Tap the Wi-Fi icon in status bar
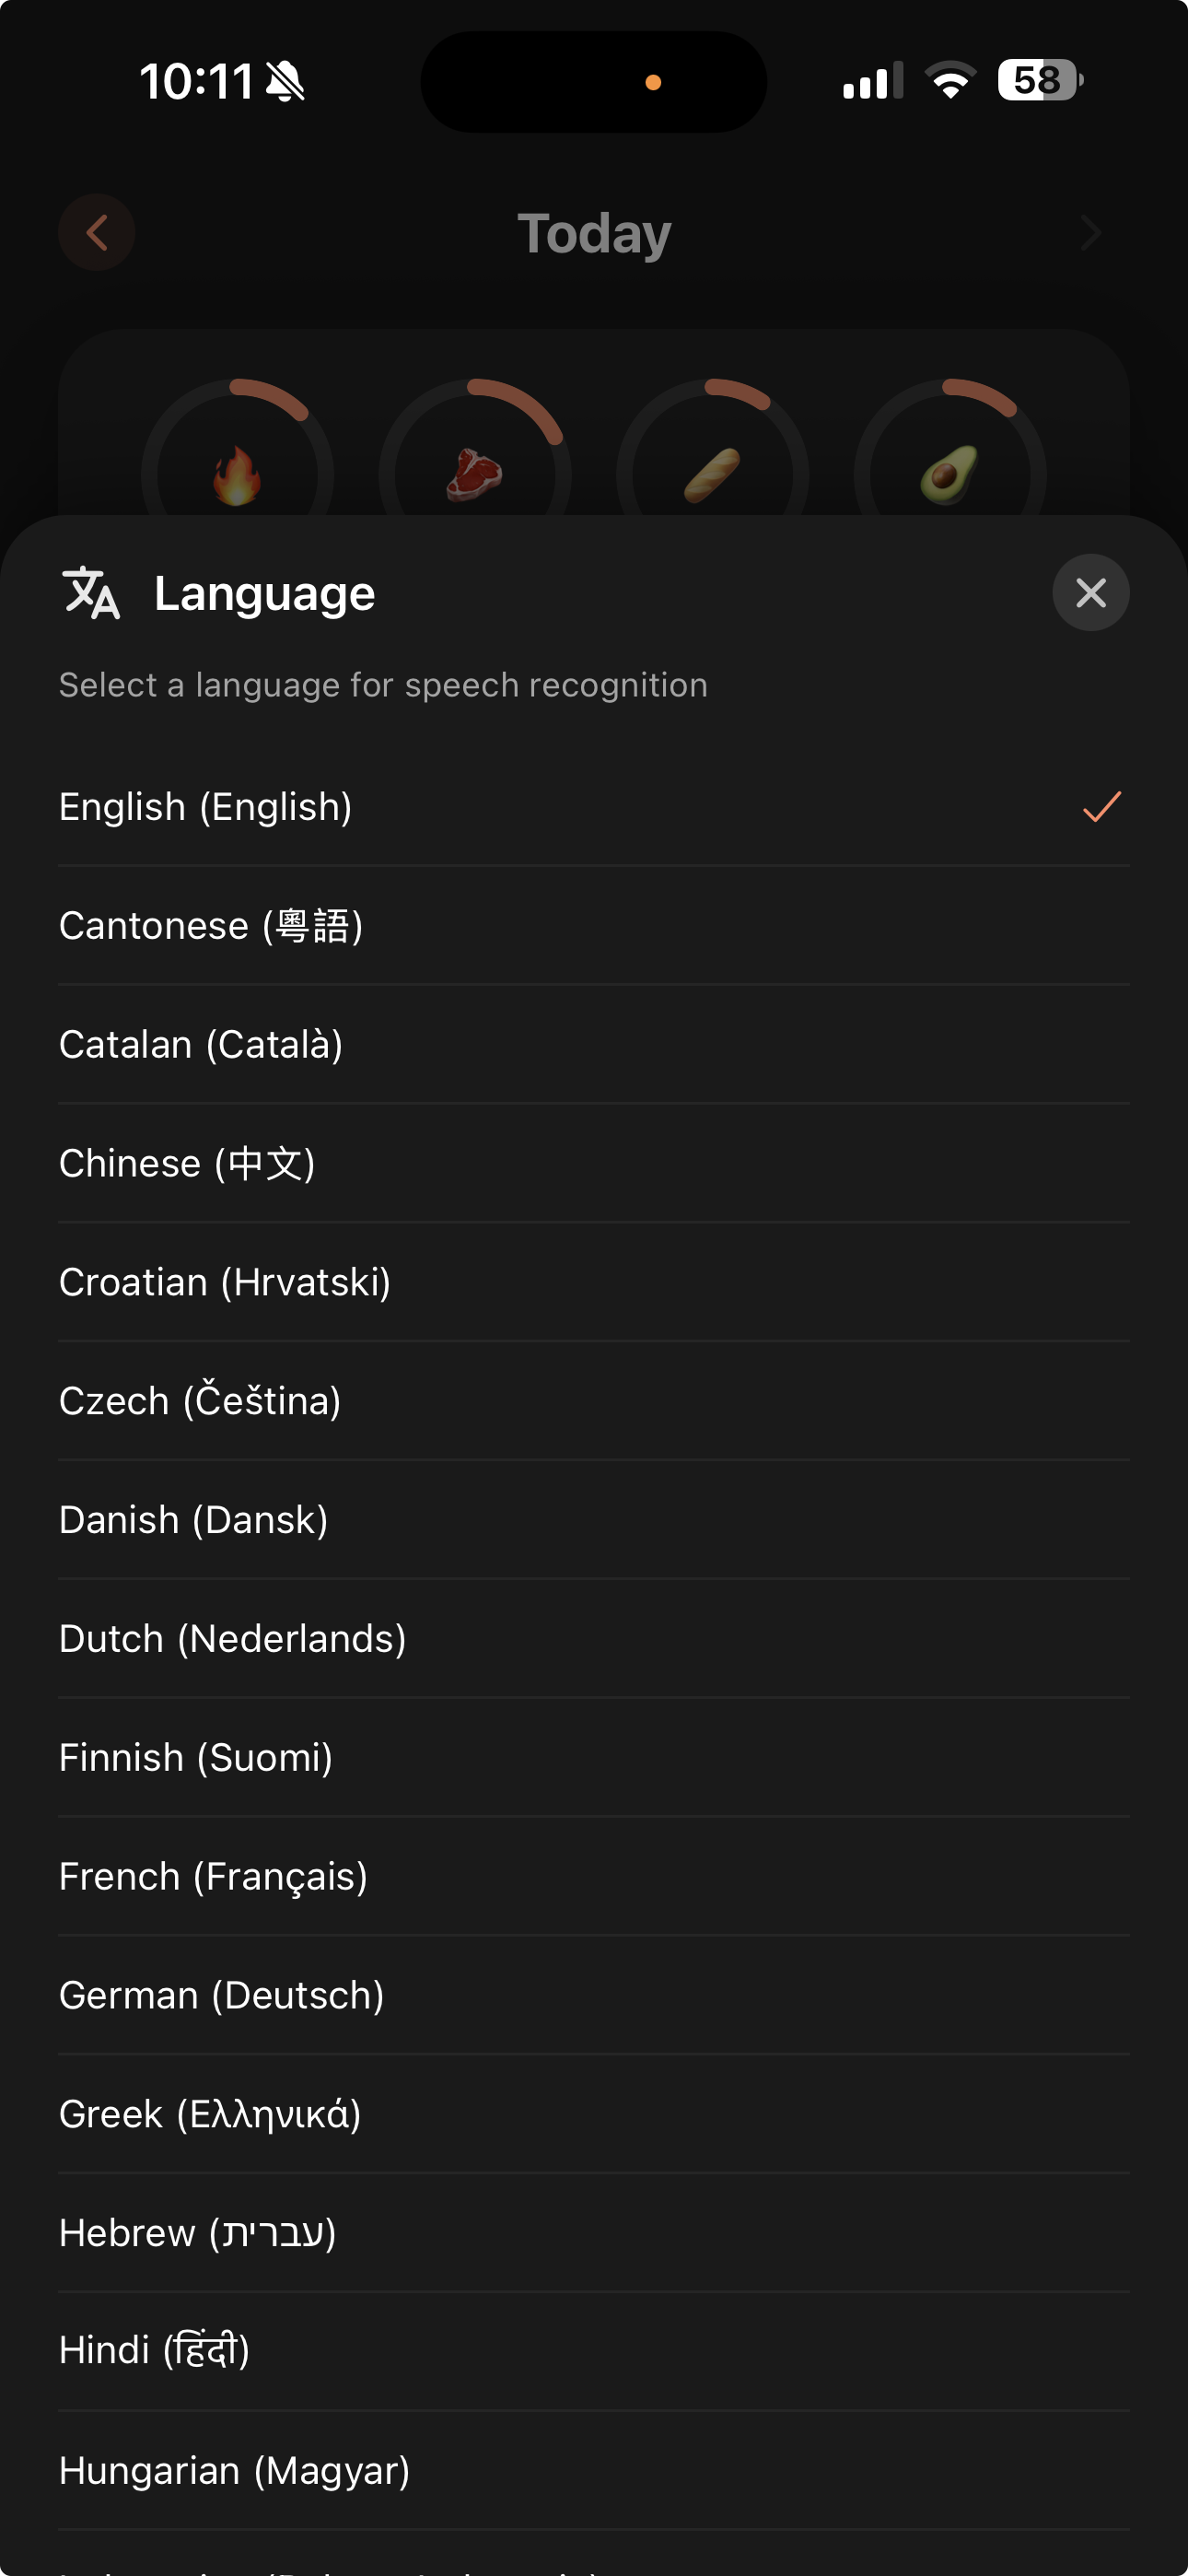The image size is (1188, 2576). 950,82
